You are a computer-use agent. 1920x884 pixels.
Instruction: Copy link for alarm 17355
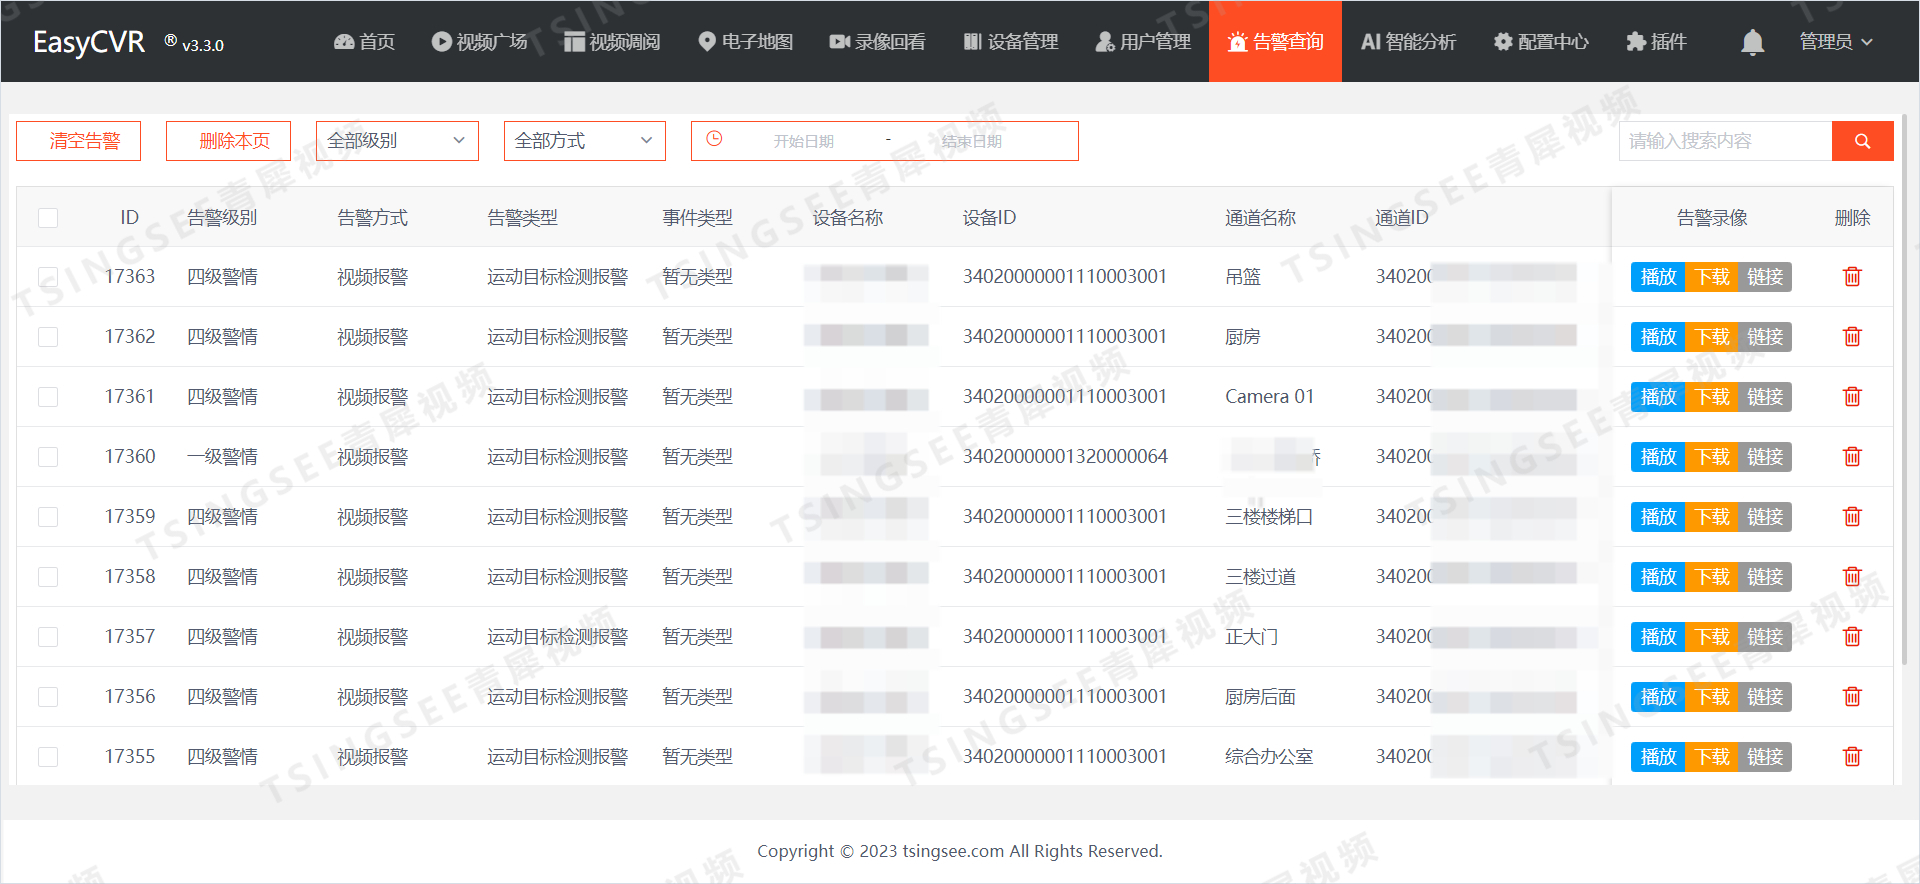click(1765, 757)
